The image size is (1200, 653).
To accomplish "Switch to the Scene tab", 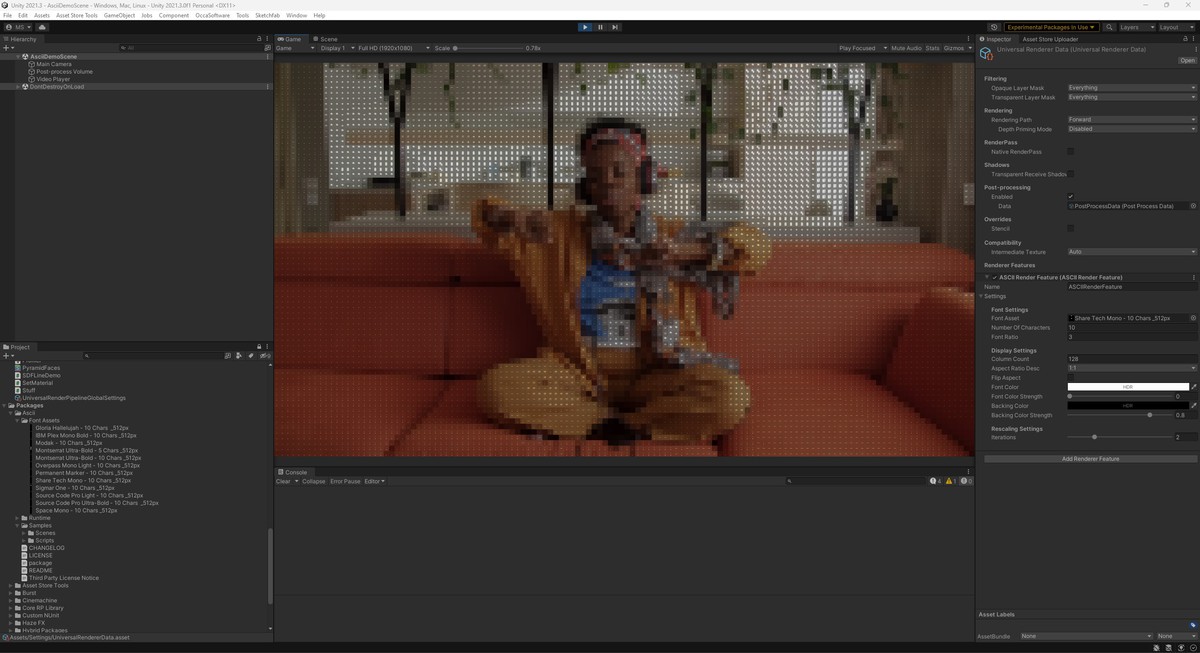I will pos(325,39).
